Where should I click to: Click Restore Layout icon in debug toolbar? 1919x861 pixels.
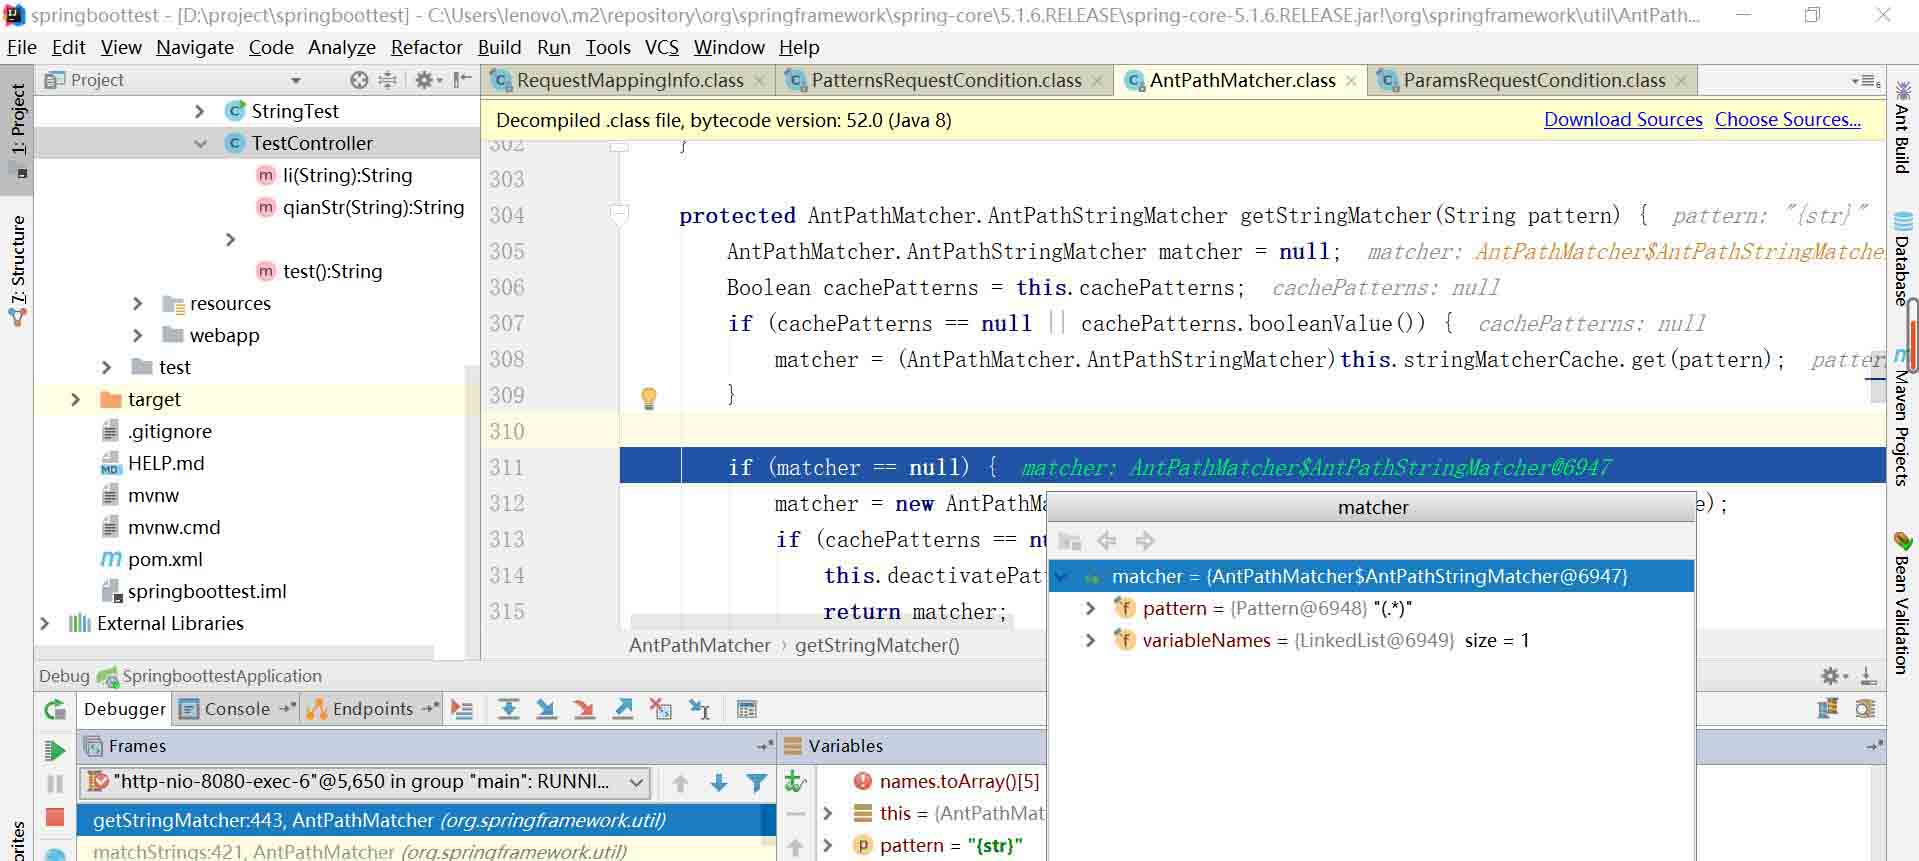[1828, 709]
